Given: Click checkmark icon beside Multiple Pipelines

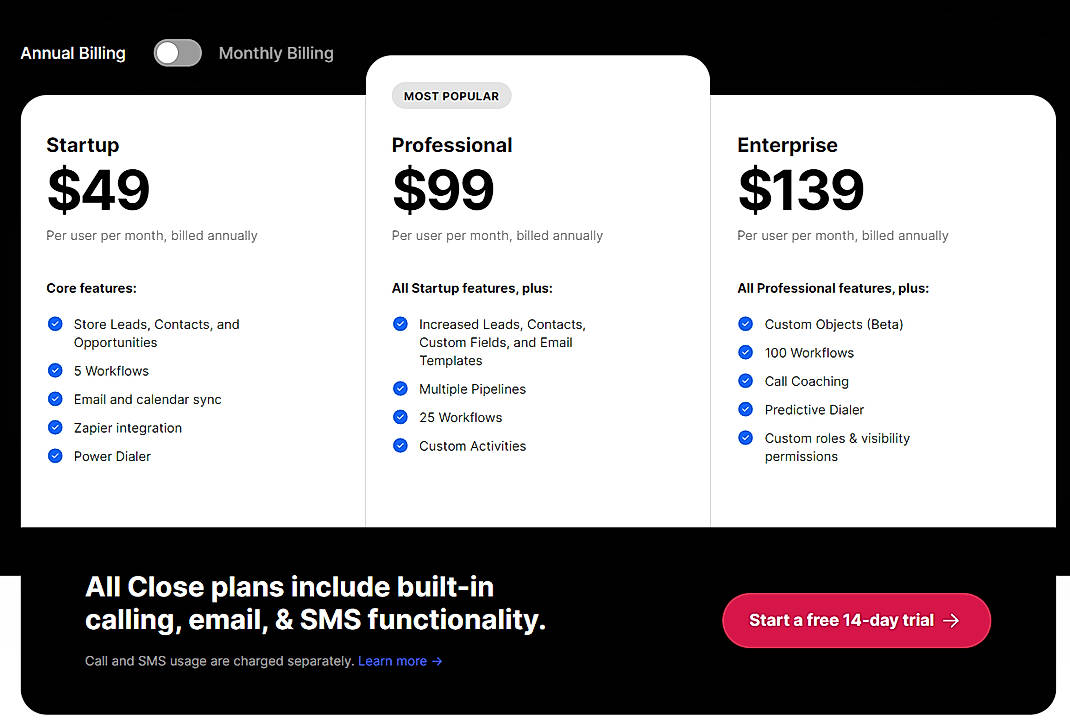Looking at the screenshot, I should point(400,388).
